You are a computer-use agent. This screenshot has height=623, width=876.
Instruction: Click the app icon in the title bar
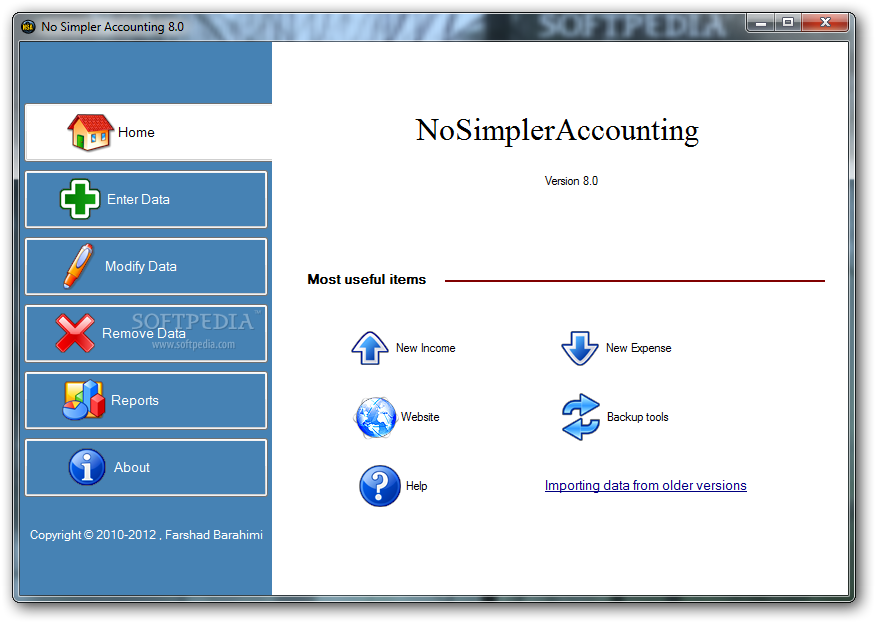28,26
